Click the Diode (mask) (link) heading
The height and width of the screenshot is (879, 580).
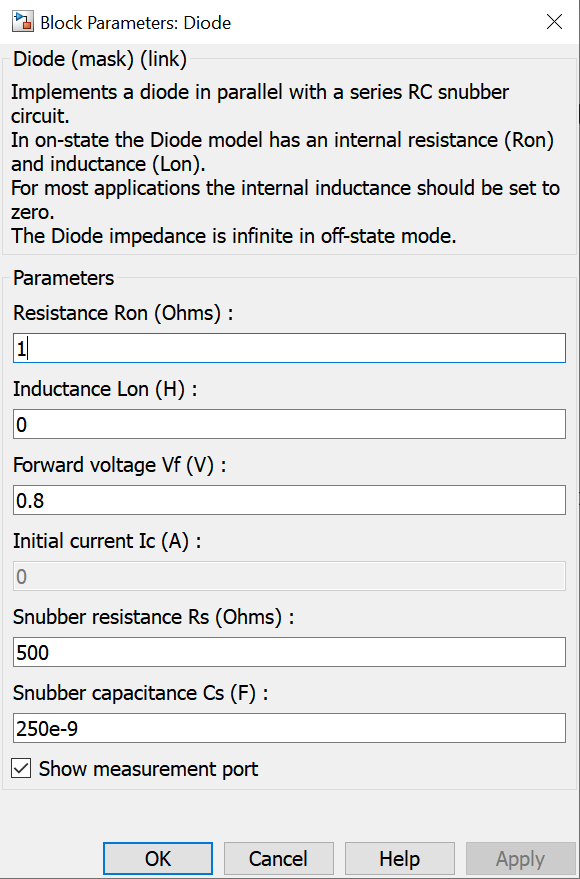(100, 59)
